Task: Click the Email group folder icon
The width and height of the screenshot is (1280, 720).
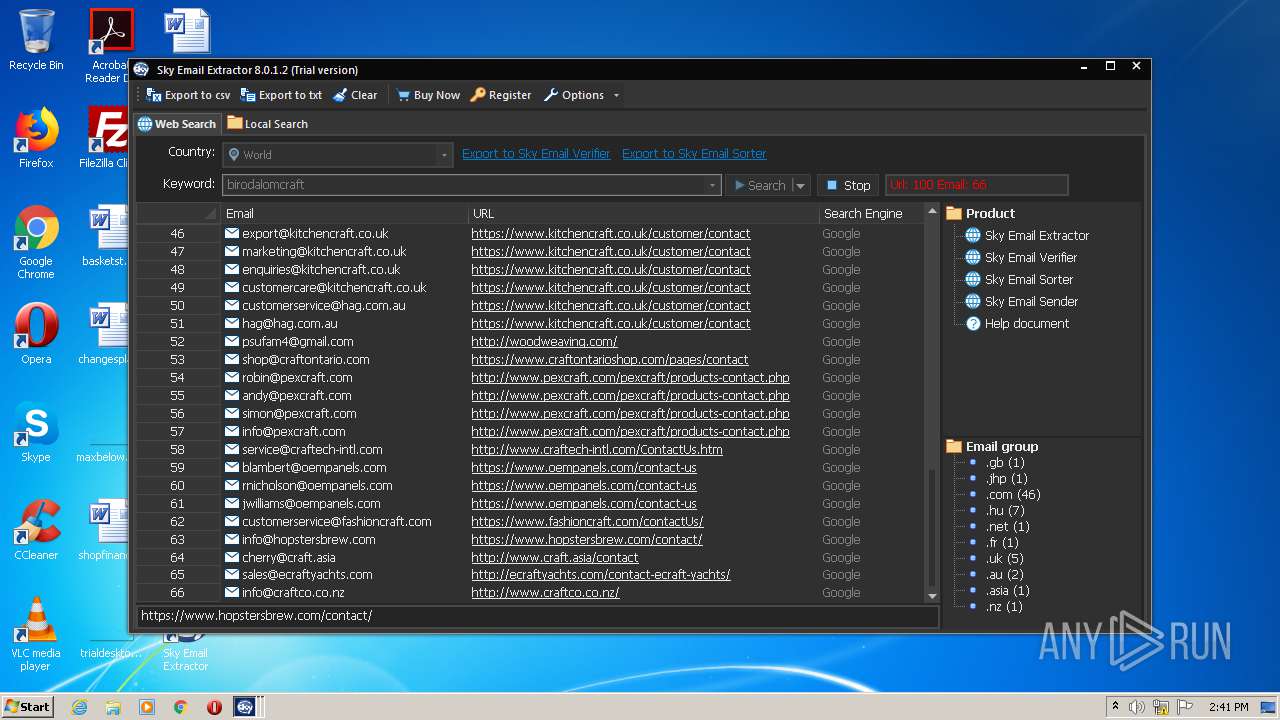Action: 954,446
